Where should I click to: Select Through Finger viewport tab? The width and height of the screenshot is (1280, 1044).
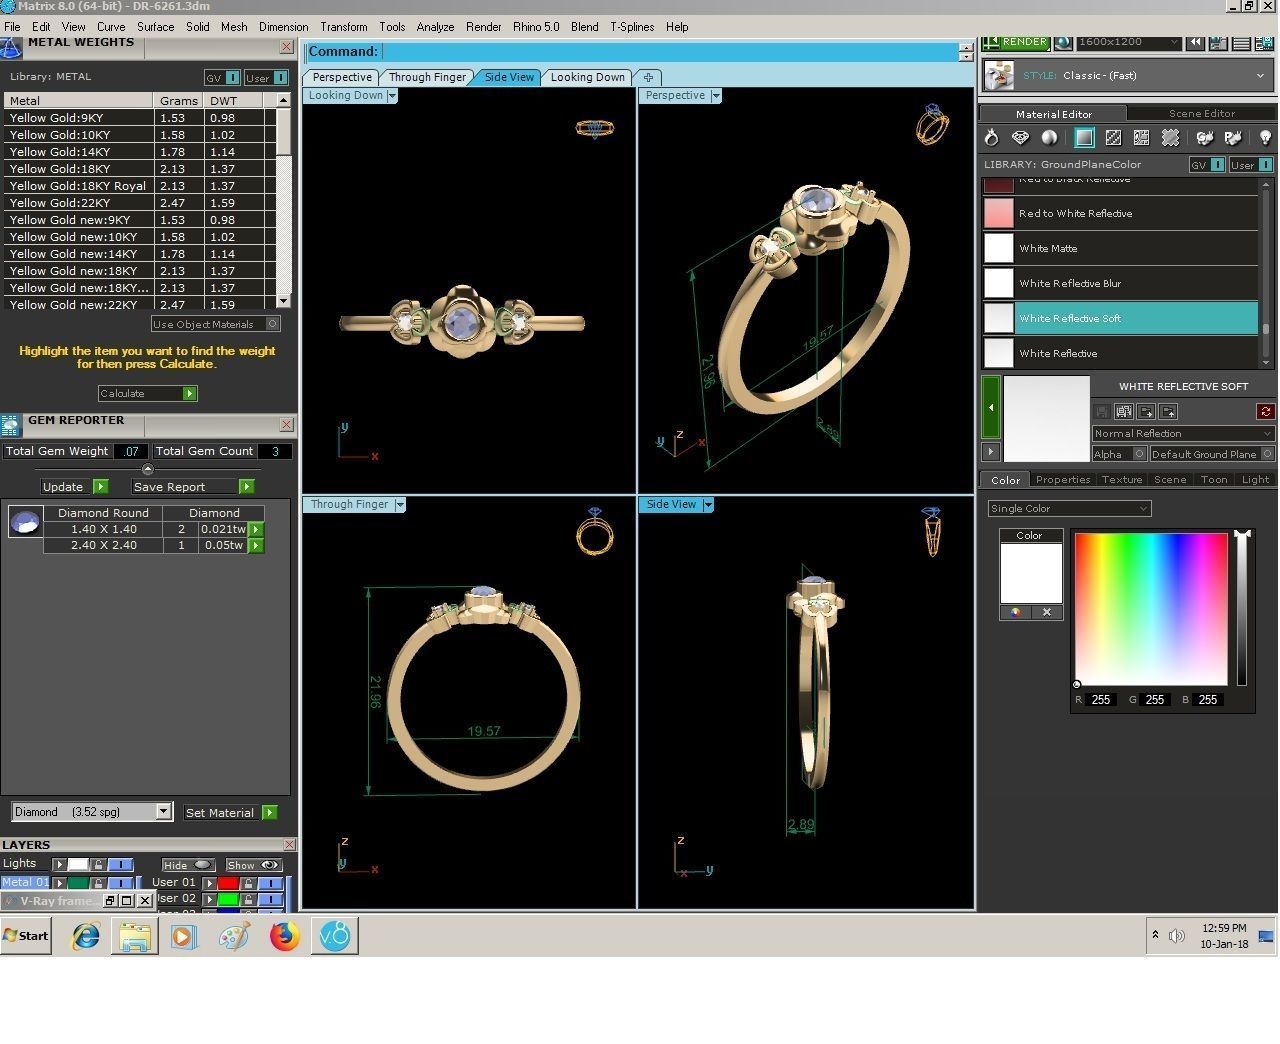[x=427, y=77]
